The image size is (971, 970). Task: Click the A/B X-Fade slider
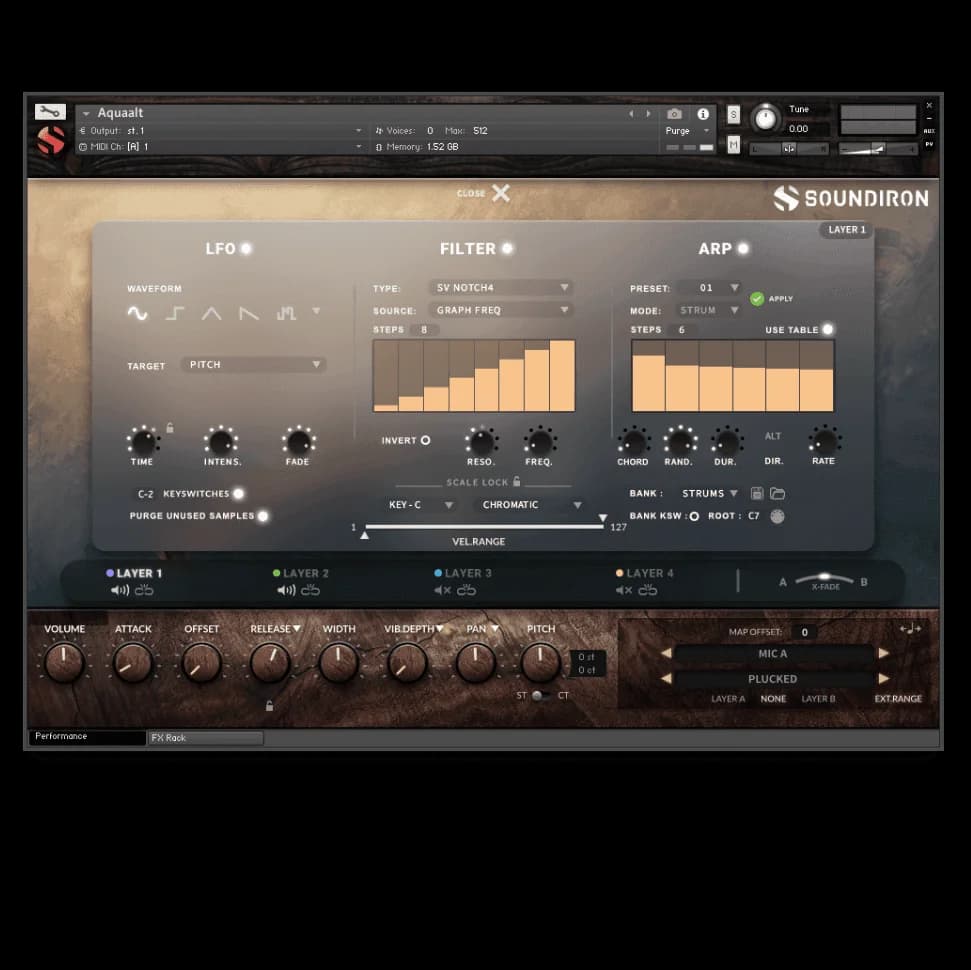click(824, 580)
